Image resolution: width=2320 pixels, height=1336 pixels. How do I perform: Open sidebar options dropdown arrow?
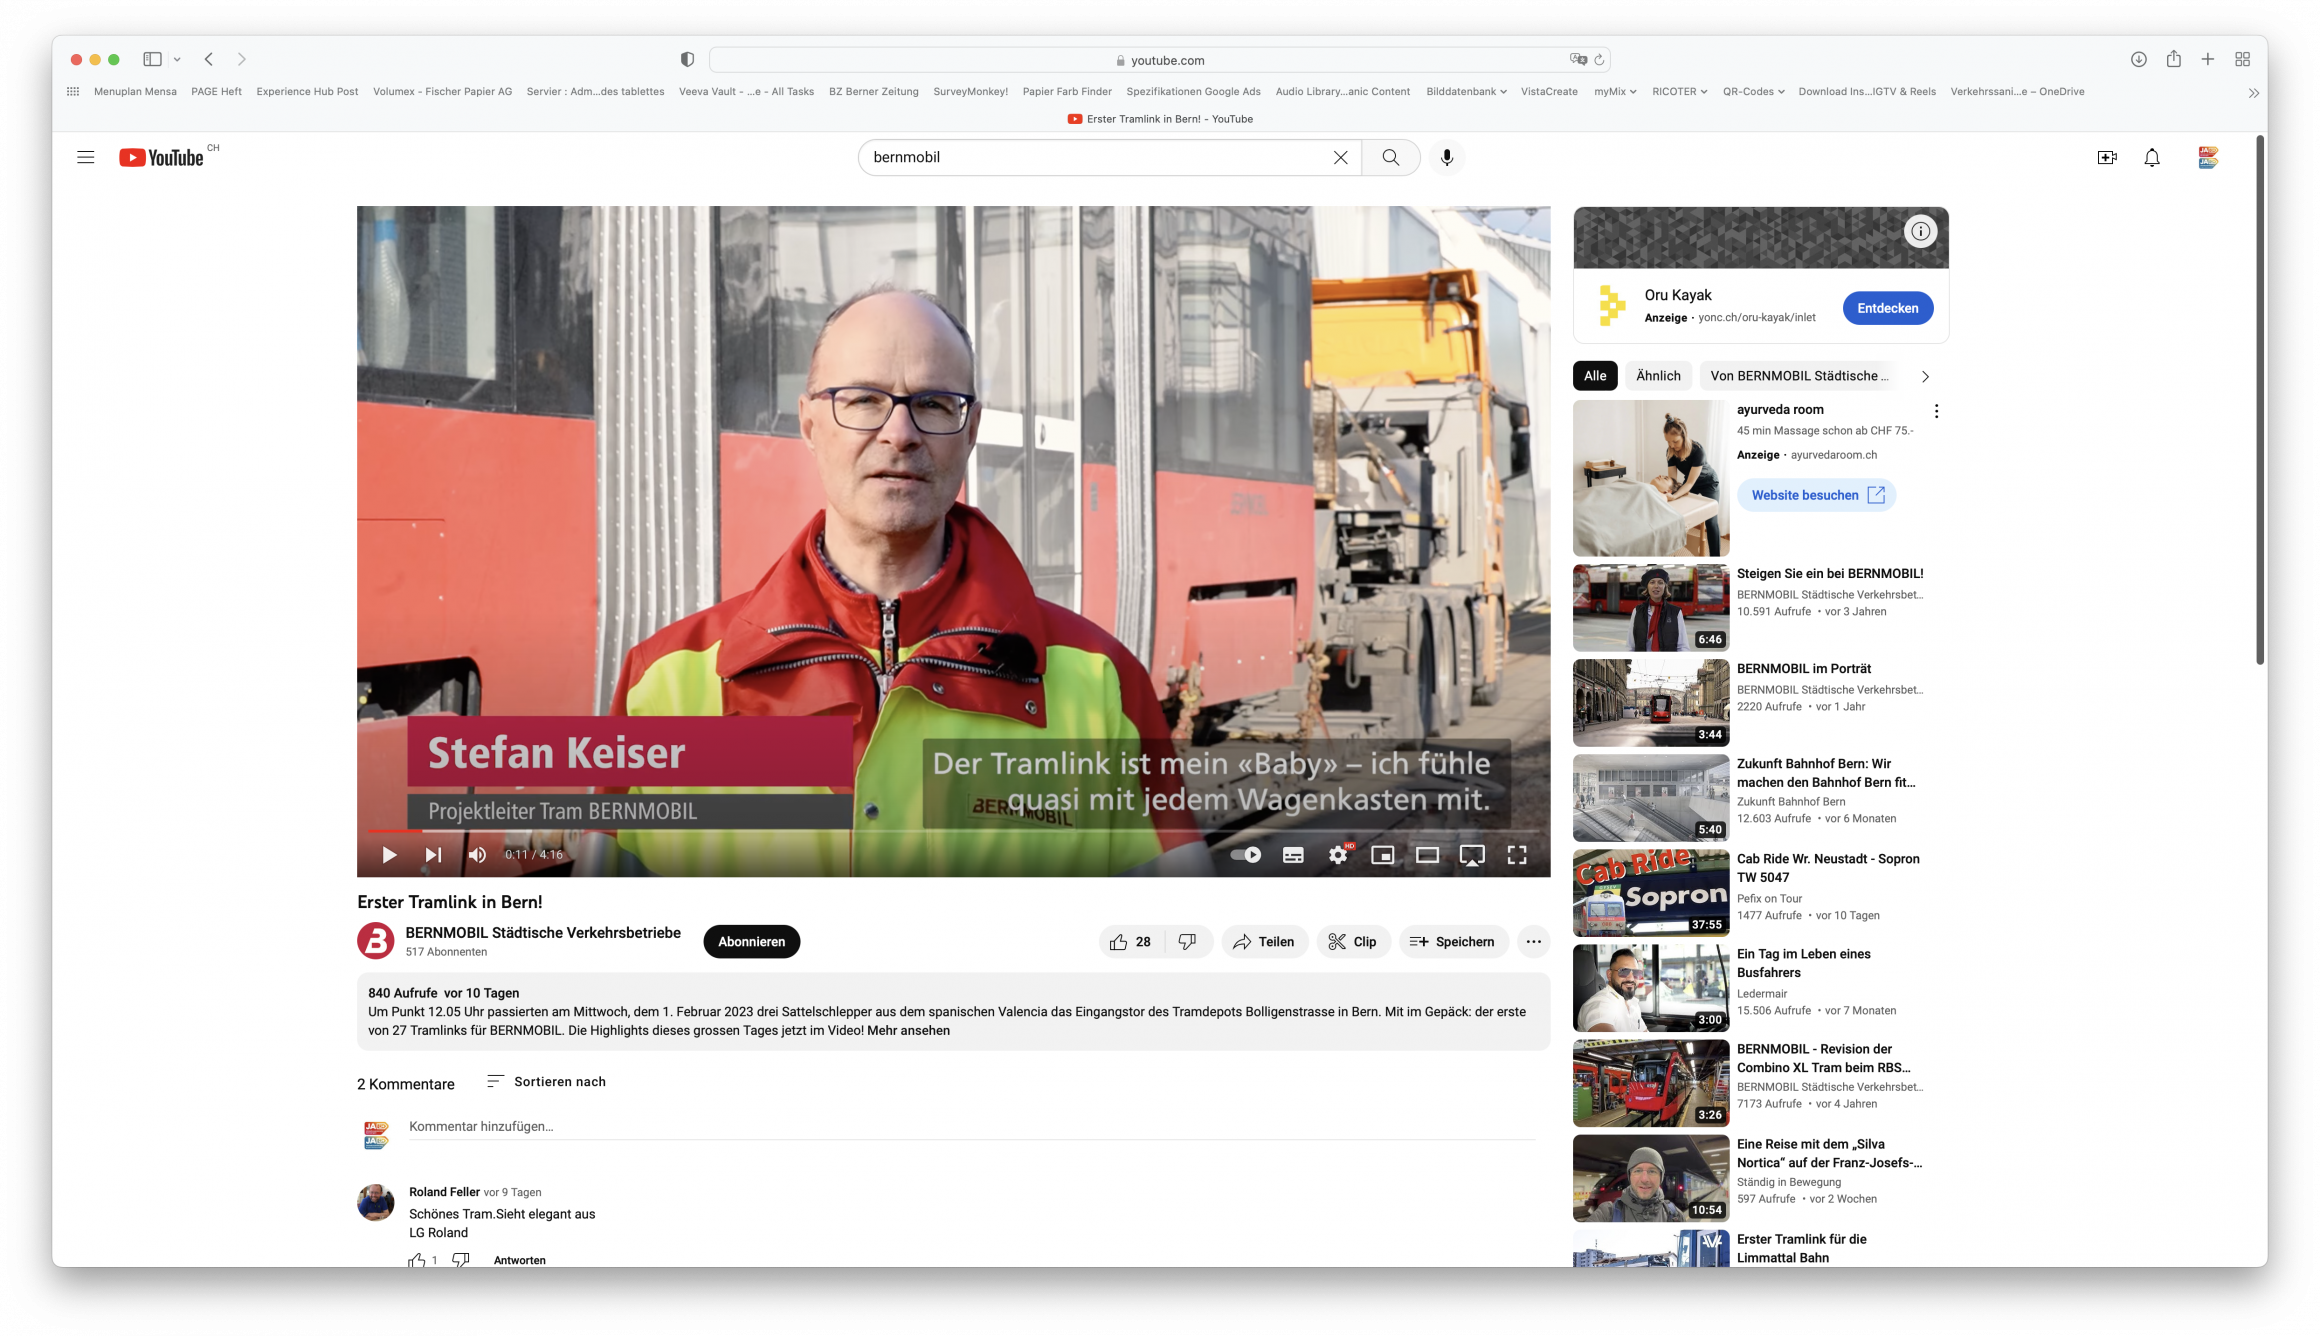(177, 60)
